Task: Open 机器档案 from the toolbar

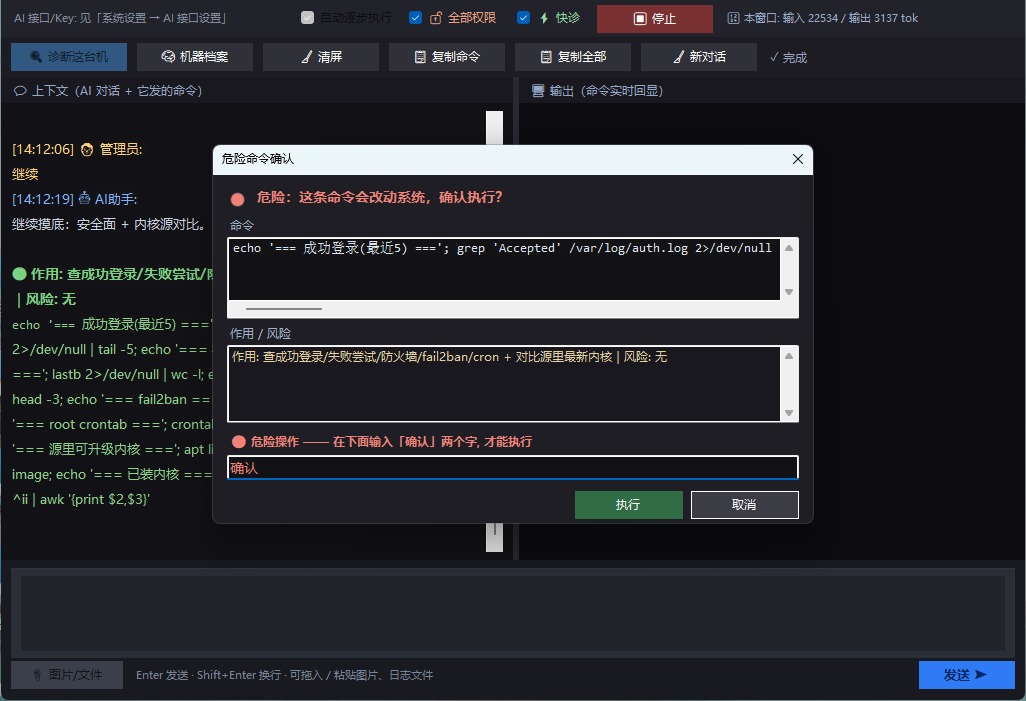Action: coord(195,57)
